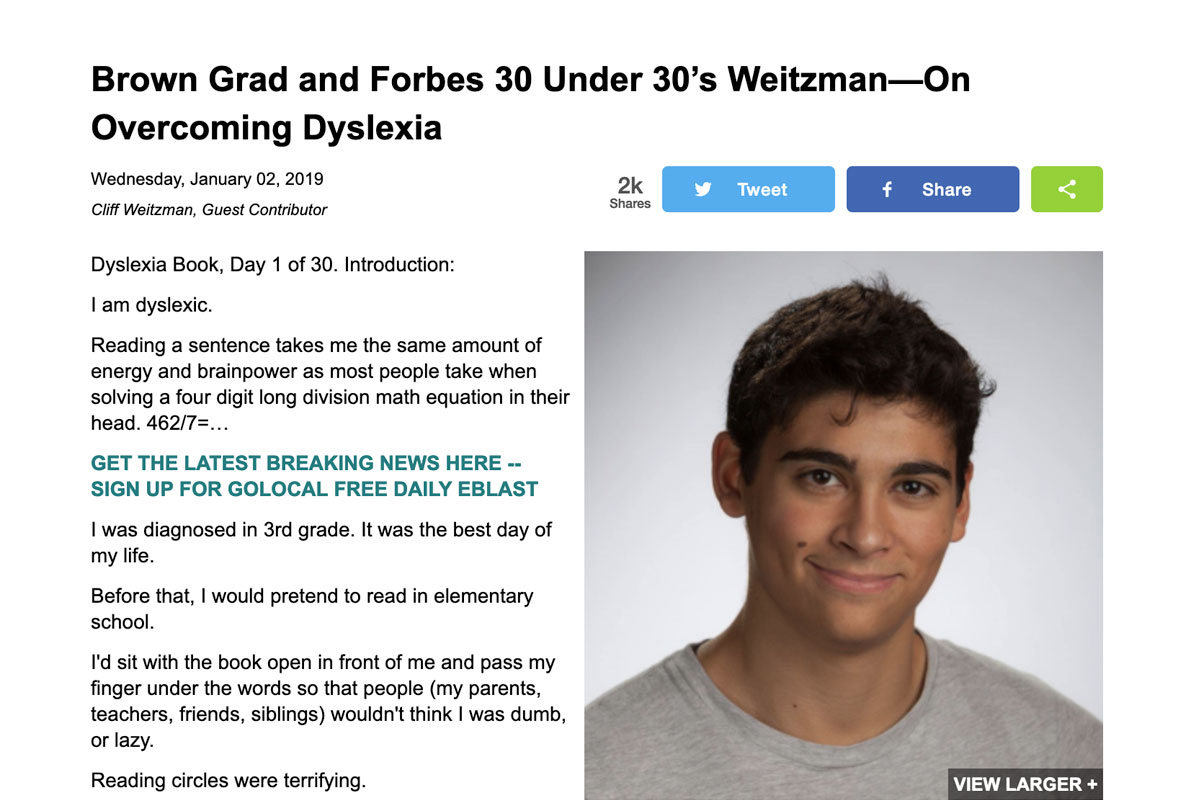Viewport: 1200px width, 800px height.
Task: Follow the Sign Up for GoLocal Free Daily Eblast link
Action: tap(314, 489)
